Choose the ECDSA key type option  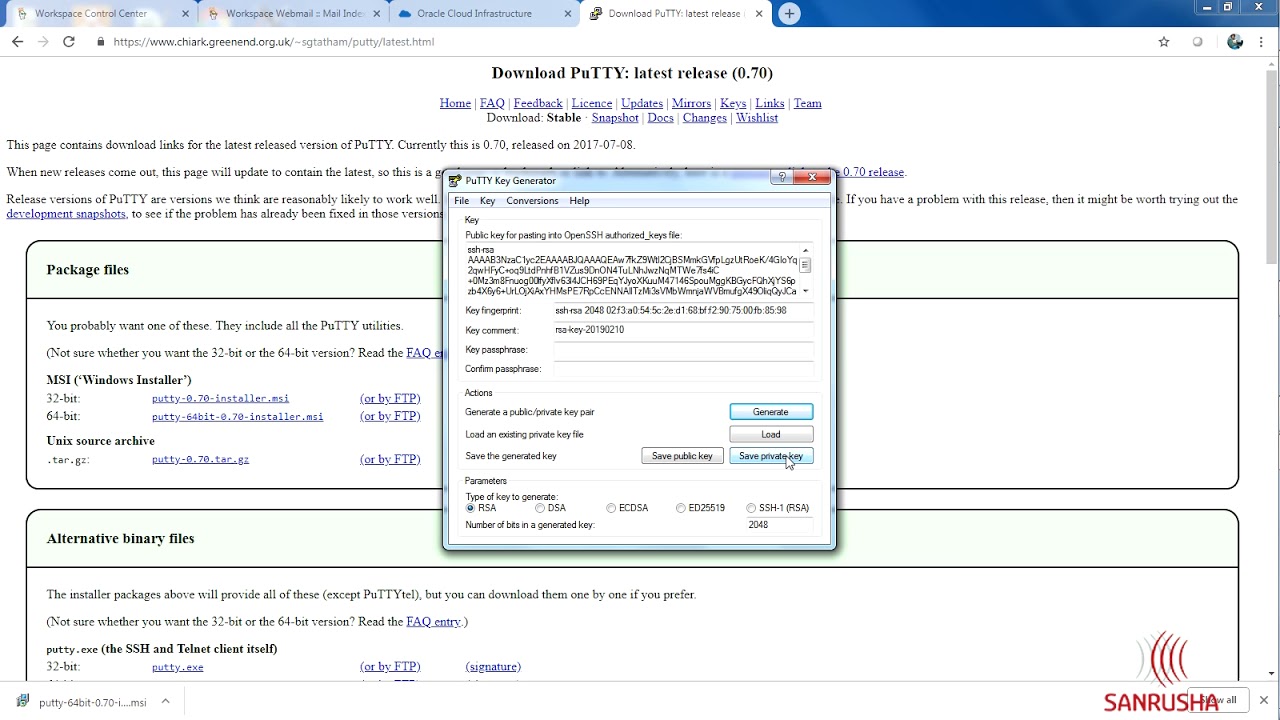click(611, 508)
